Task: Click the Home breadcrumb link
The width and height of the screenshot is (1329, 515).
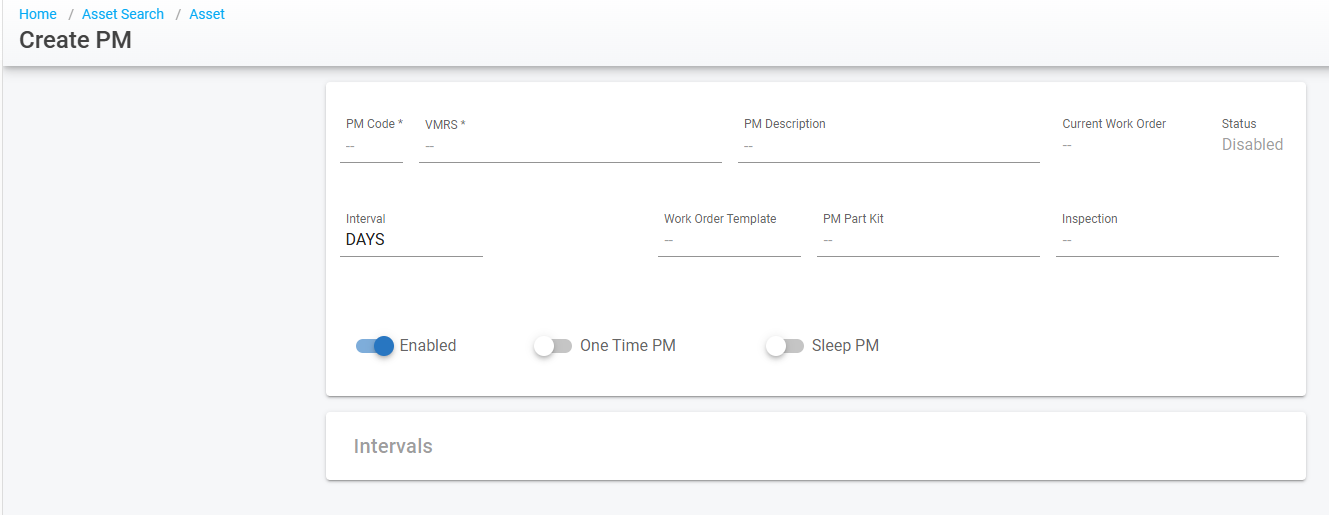Action: [38, 14]
